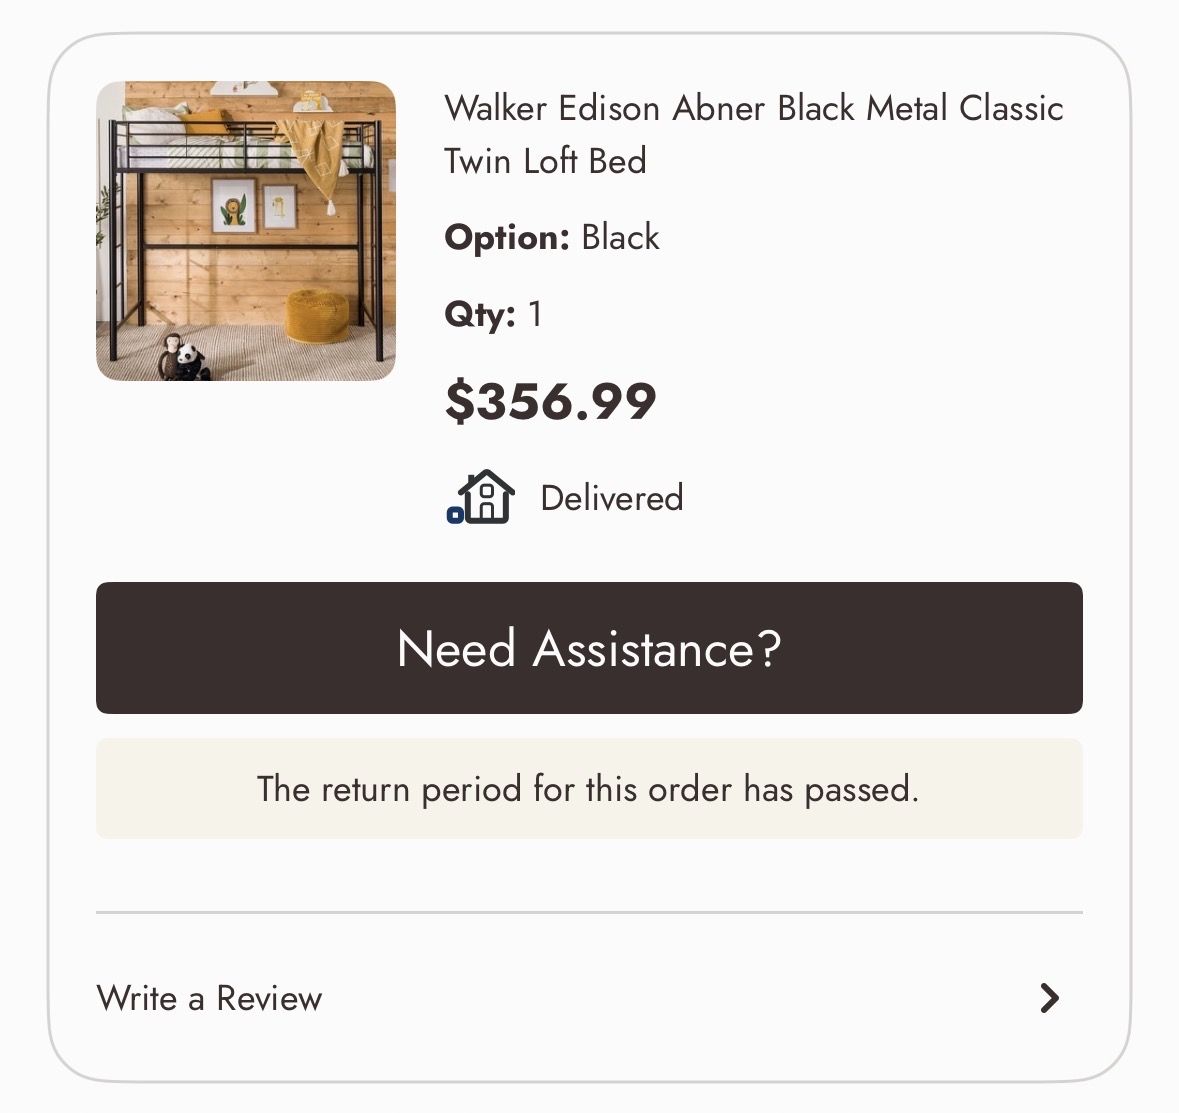Select the Black option value
This screenshot has height=1113, width=1179.
(x=620, y=238)
